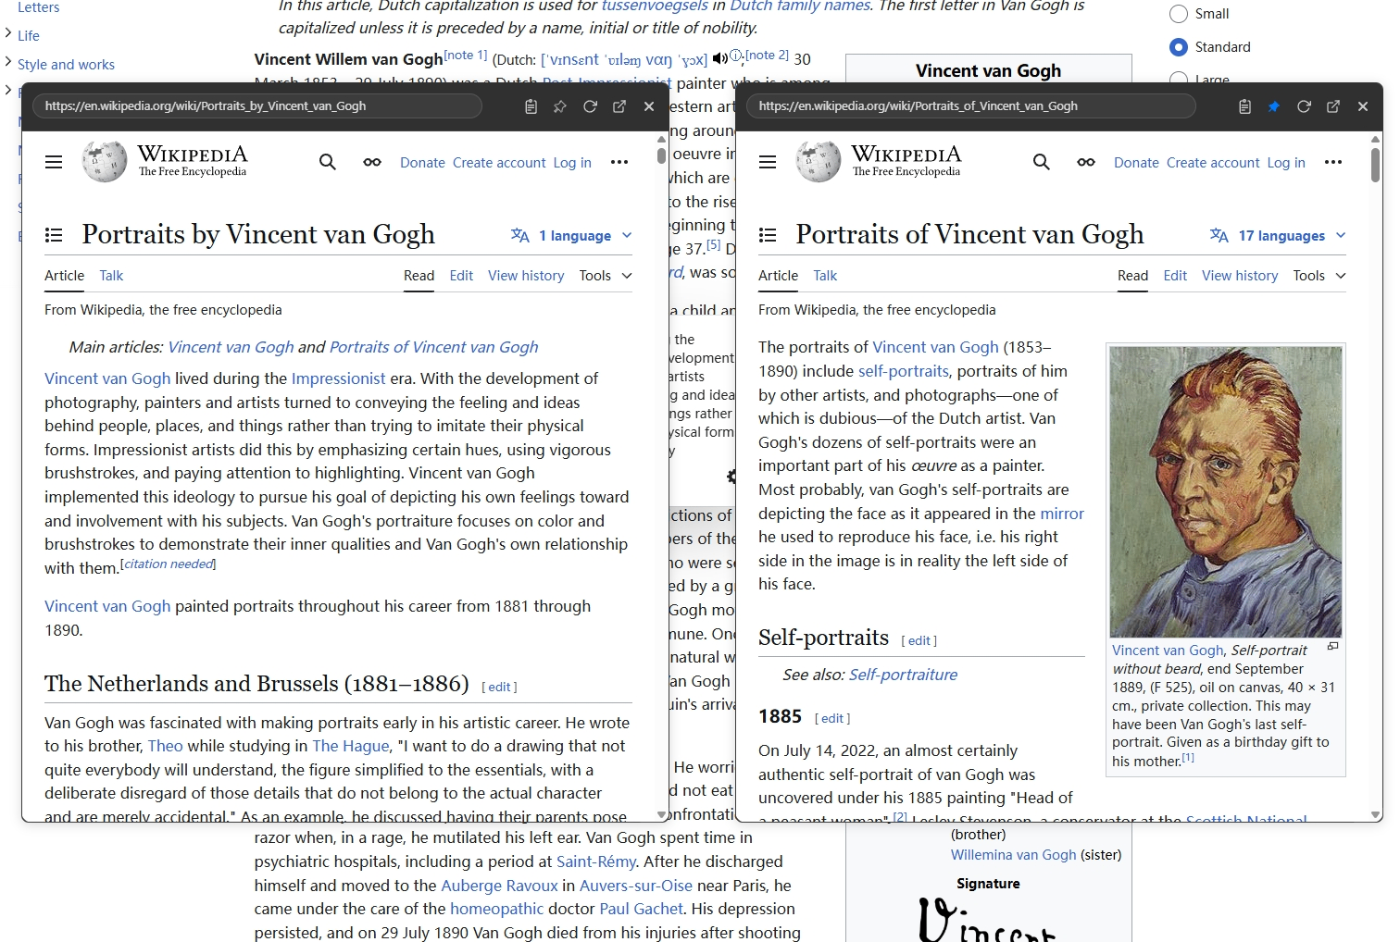Reload the Portraits of Vincent van Gogh popup

click(1304, 106)
